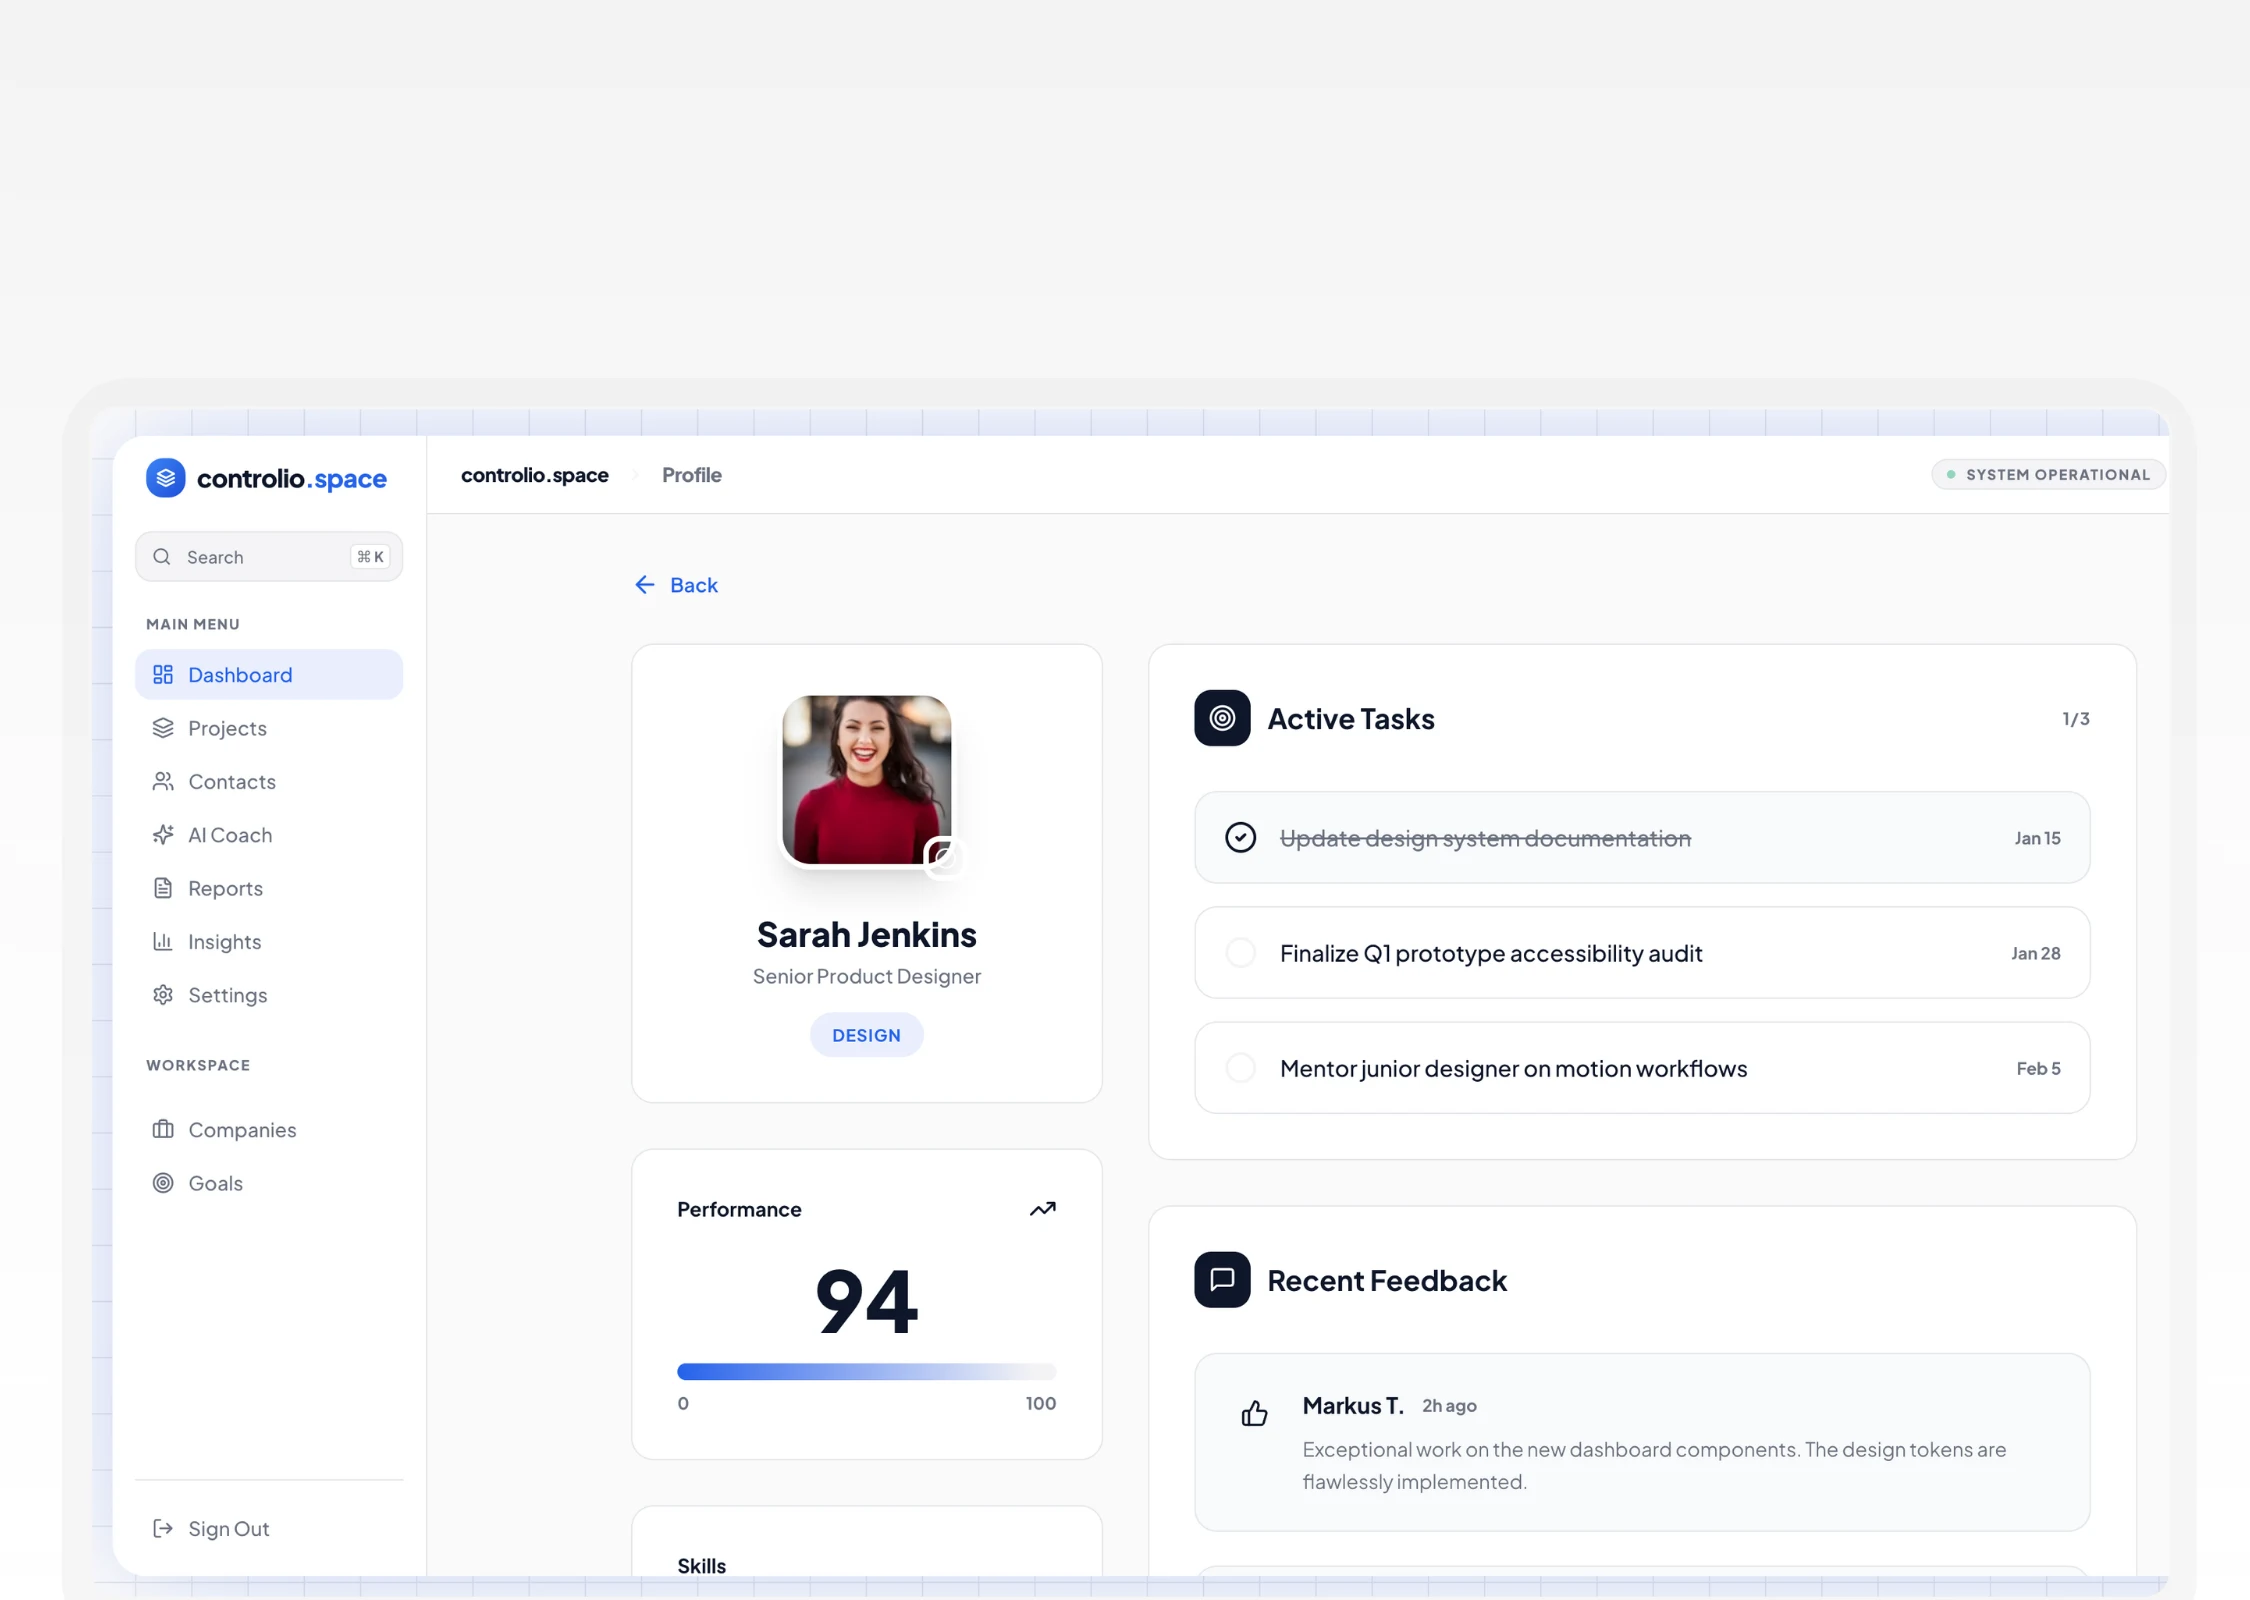Click the controlio.space breadcrumb link
Viewport: 2250px width, 1600px height.
click(x=534, y=475)
